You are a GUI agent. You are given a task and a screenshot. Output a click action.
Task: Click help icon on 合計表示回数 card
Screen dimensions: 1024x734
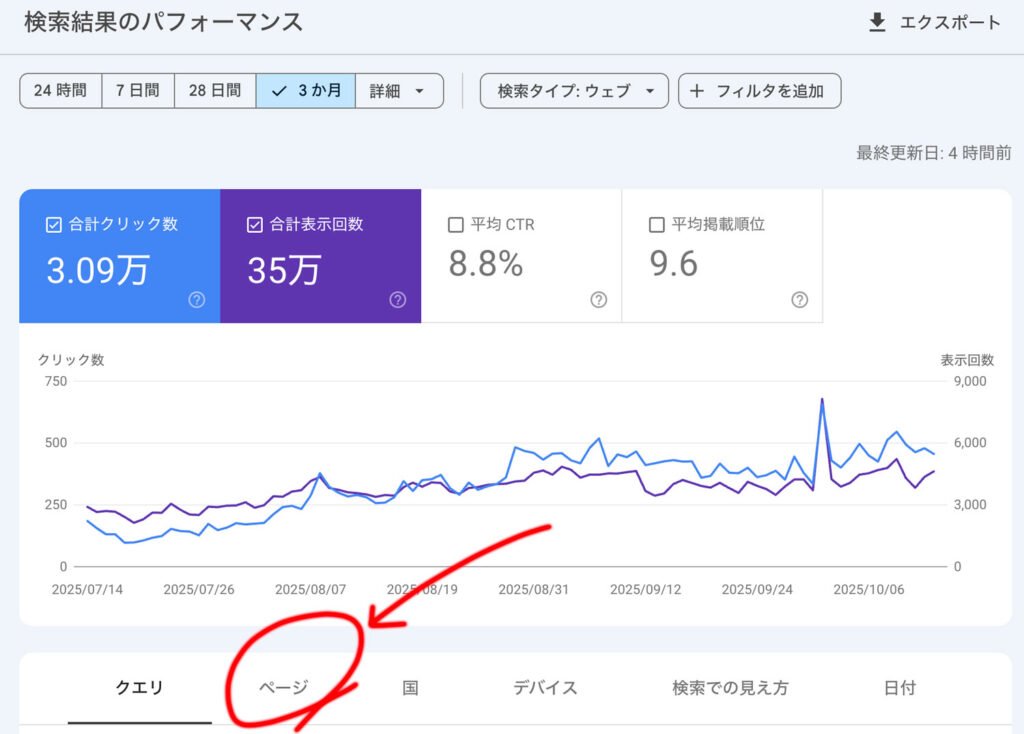(x=397, y=300)
